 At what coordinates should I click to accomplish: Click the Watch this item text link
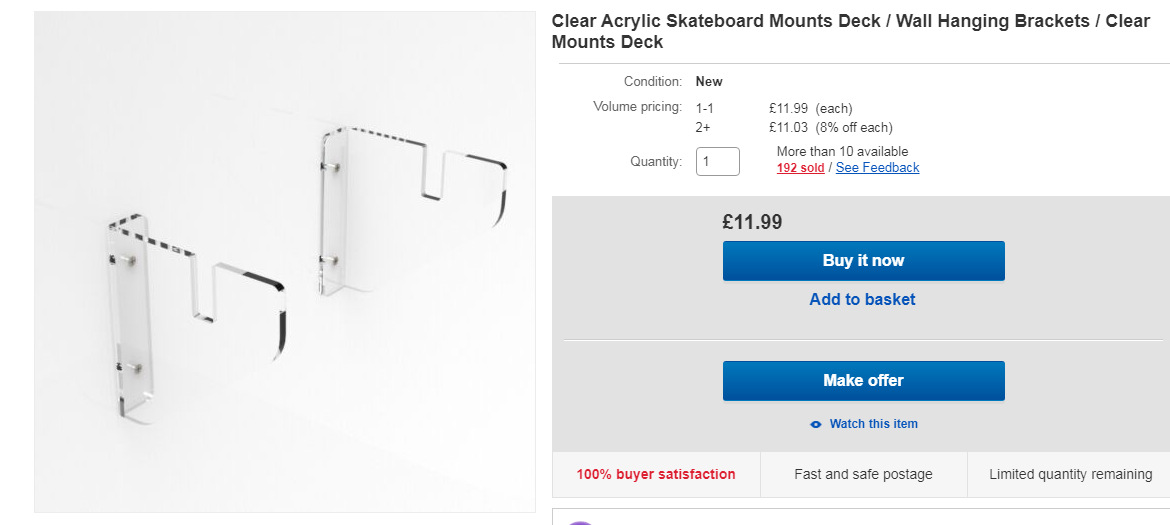pos(873,424)
